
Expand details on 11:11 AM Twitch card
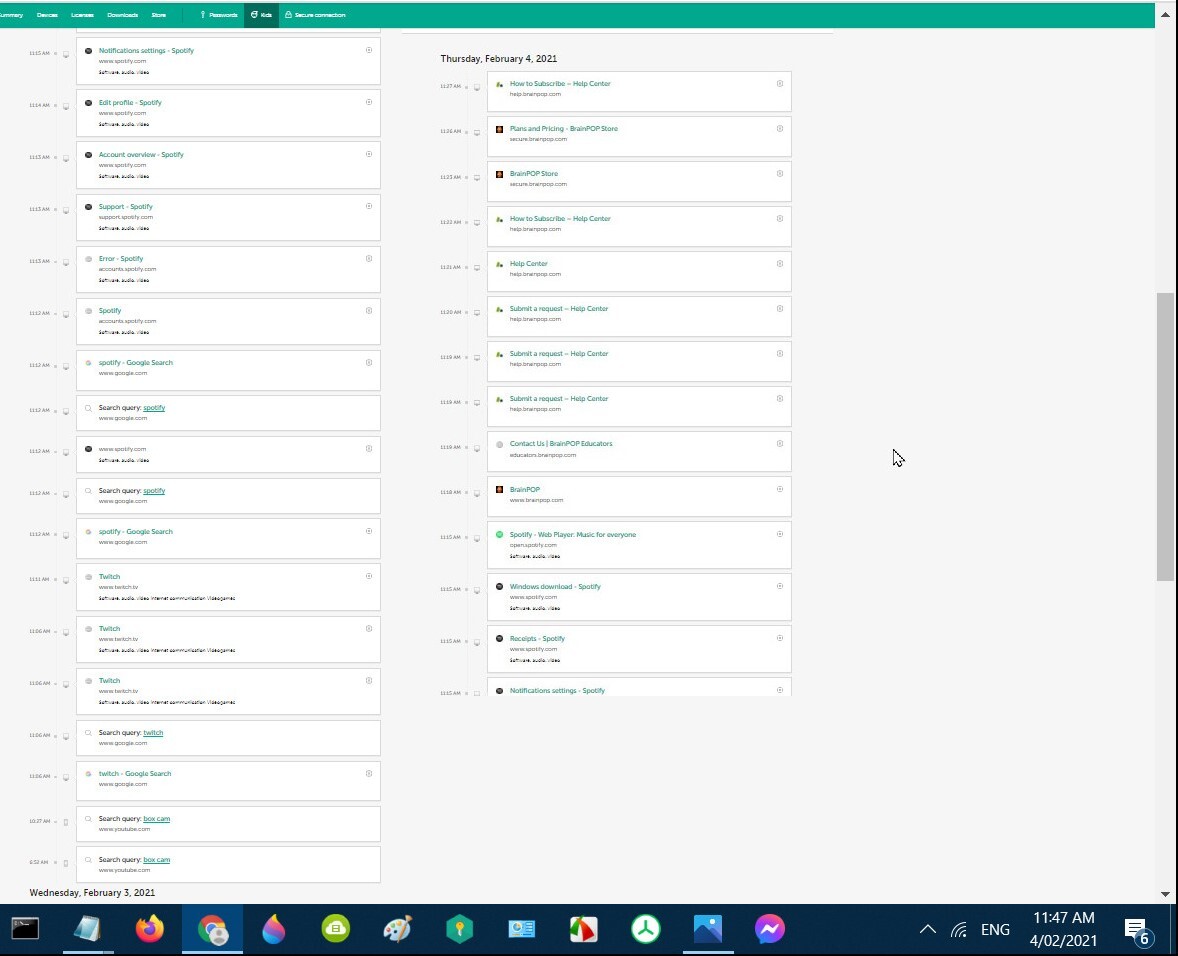tap(369, 576)
